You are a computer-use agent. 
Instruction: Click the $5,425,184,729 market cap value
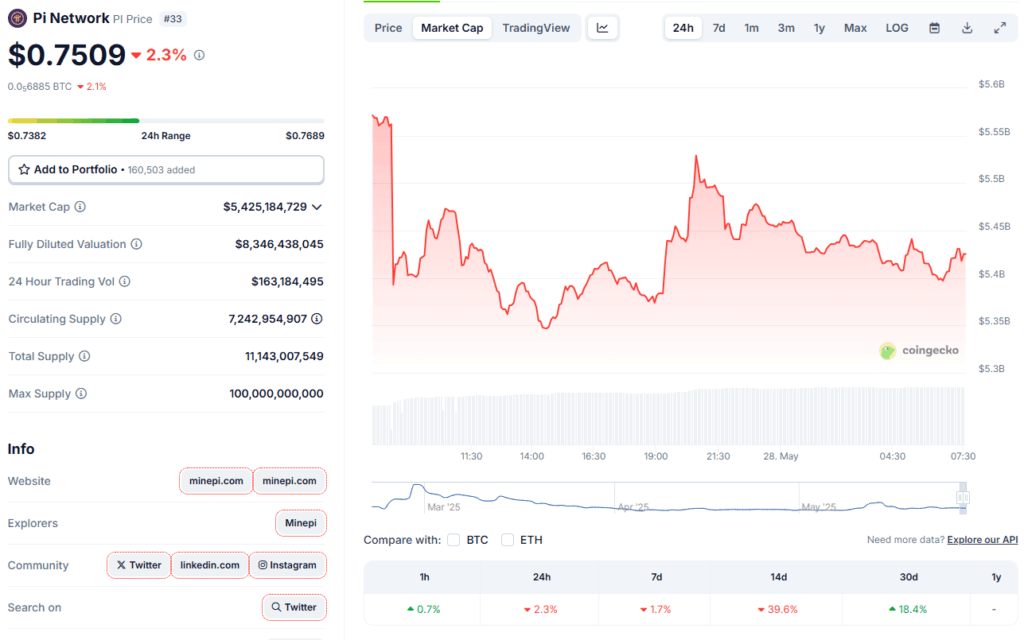click(264, 207)
